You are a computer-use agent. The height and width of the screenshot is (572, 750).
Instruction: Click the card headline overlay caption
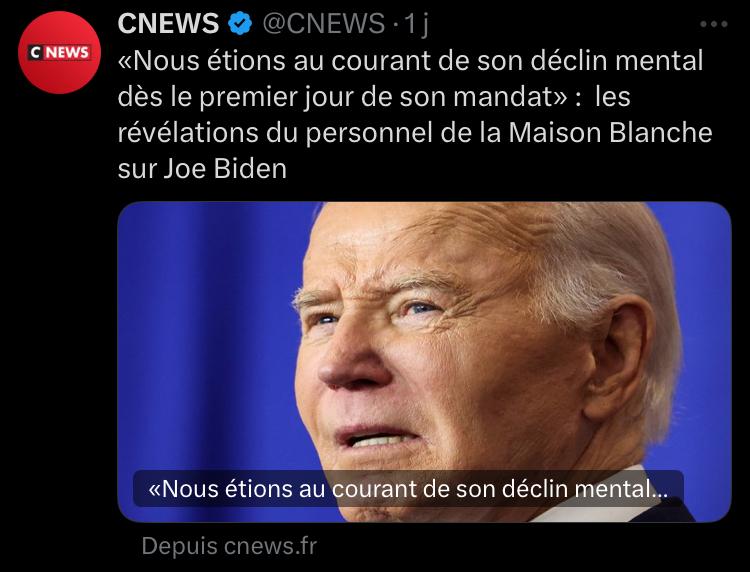tap(408, 489)
